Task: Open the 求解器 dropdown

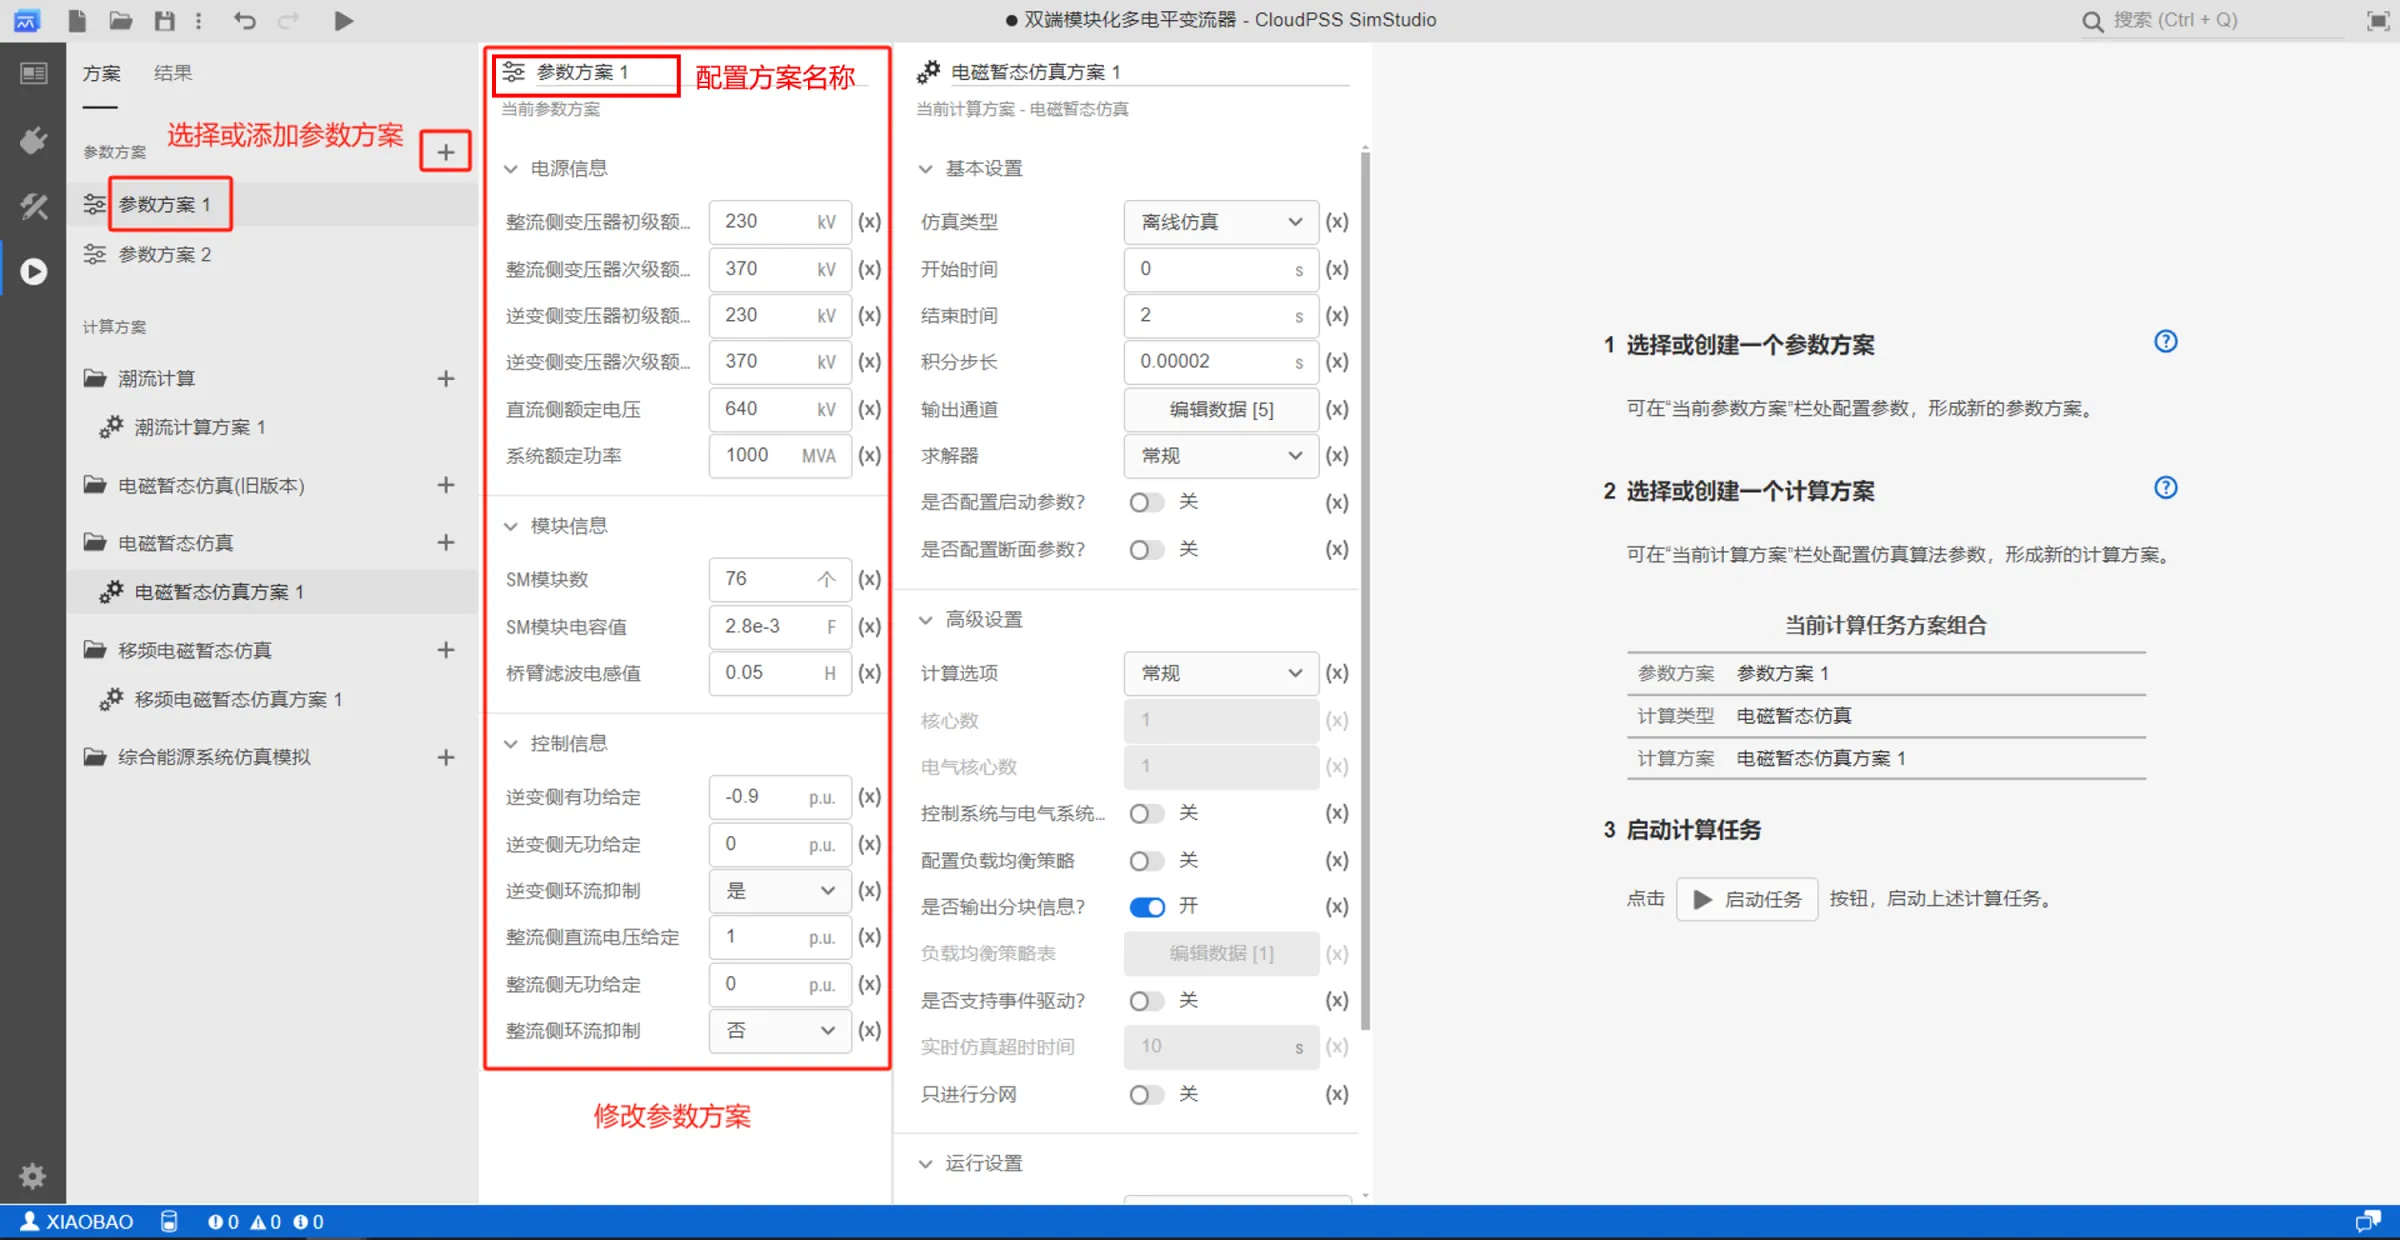Action: click(1221, 456)
